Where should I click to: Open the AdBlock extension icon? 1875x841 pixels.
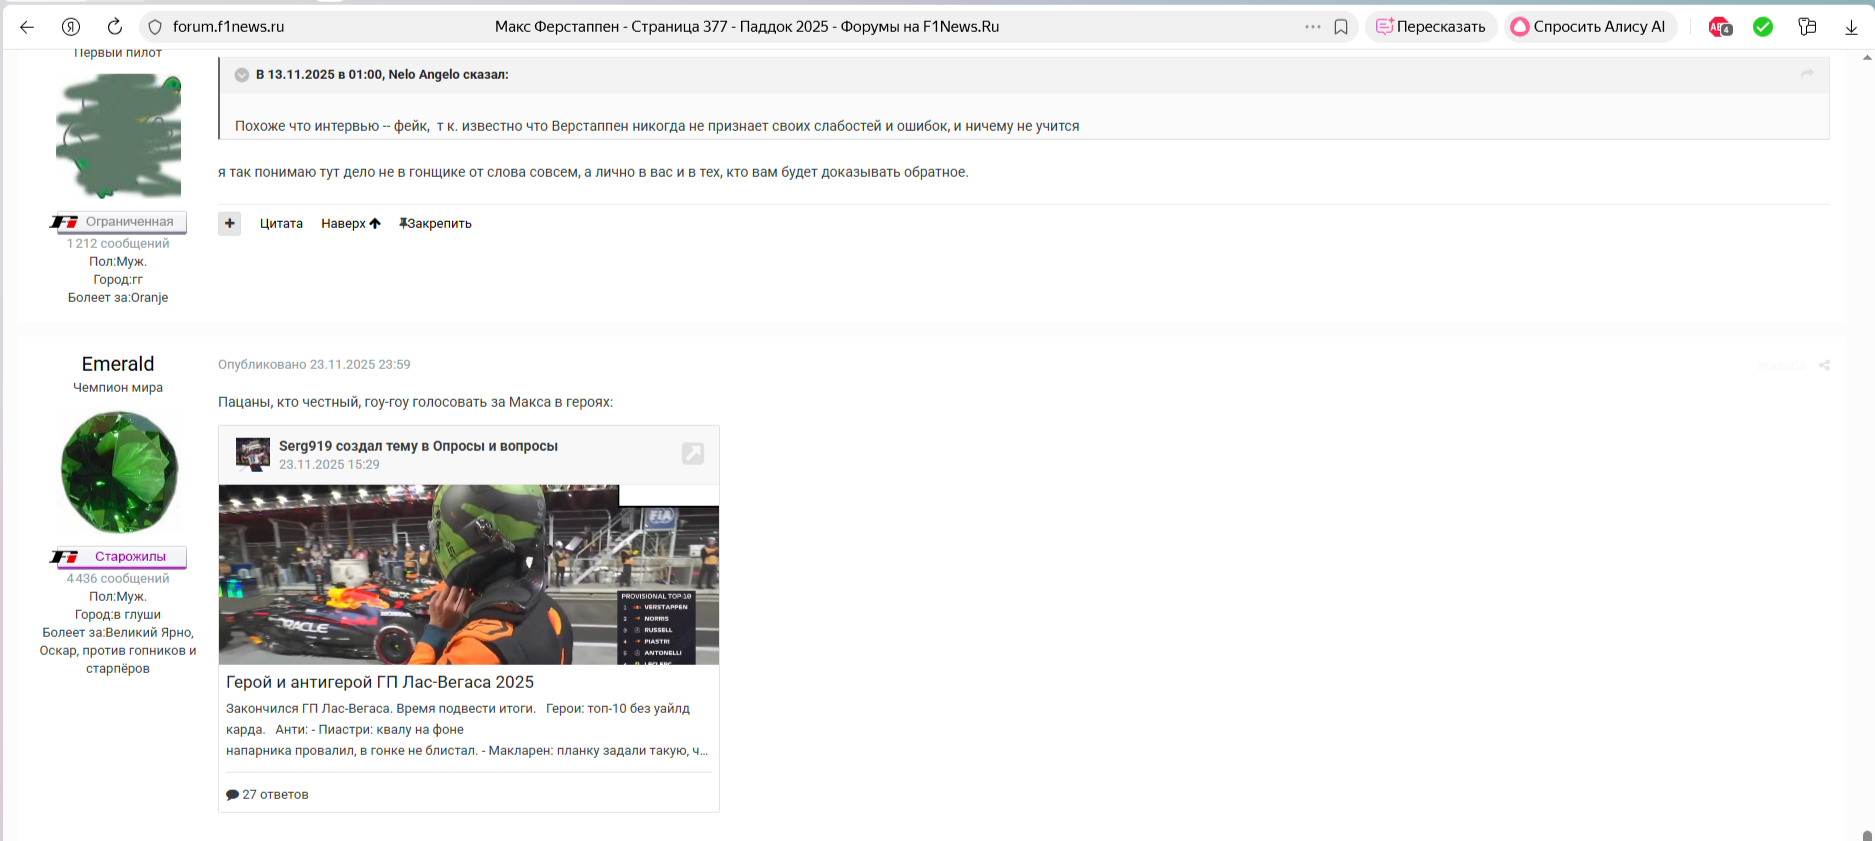click(1720, 27)
